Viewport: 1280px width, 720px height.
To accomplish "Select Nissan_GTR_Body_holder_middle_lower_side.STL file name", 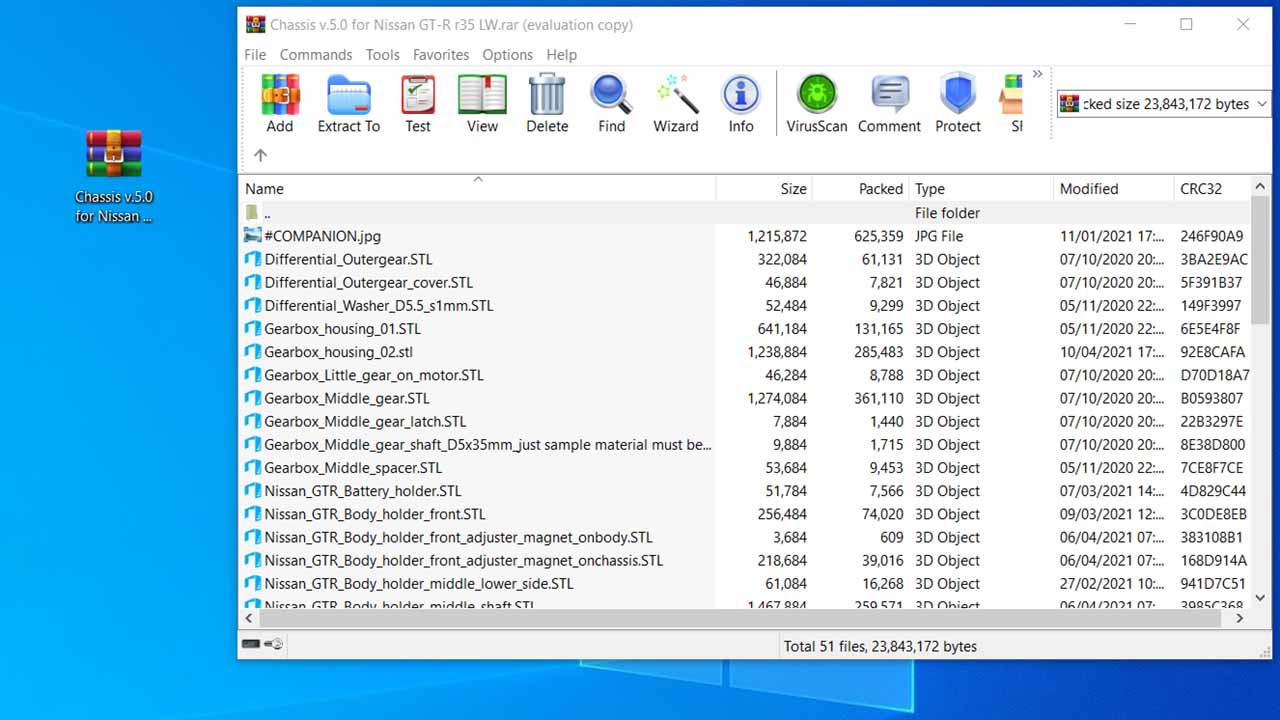I will (x=419, y=583).
